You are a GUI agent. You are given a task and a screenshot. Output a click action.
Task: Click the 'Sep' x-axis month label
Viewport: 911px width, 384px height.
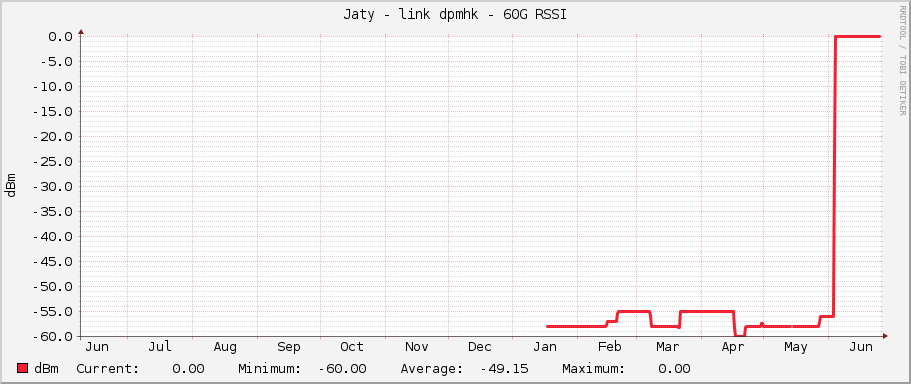pos(289,347)
